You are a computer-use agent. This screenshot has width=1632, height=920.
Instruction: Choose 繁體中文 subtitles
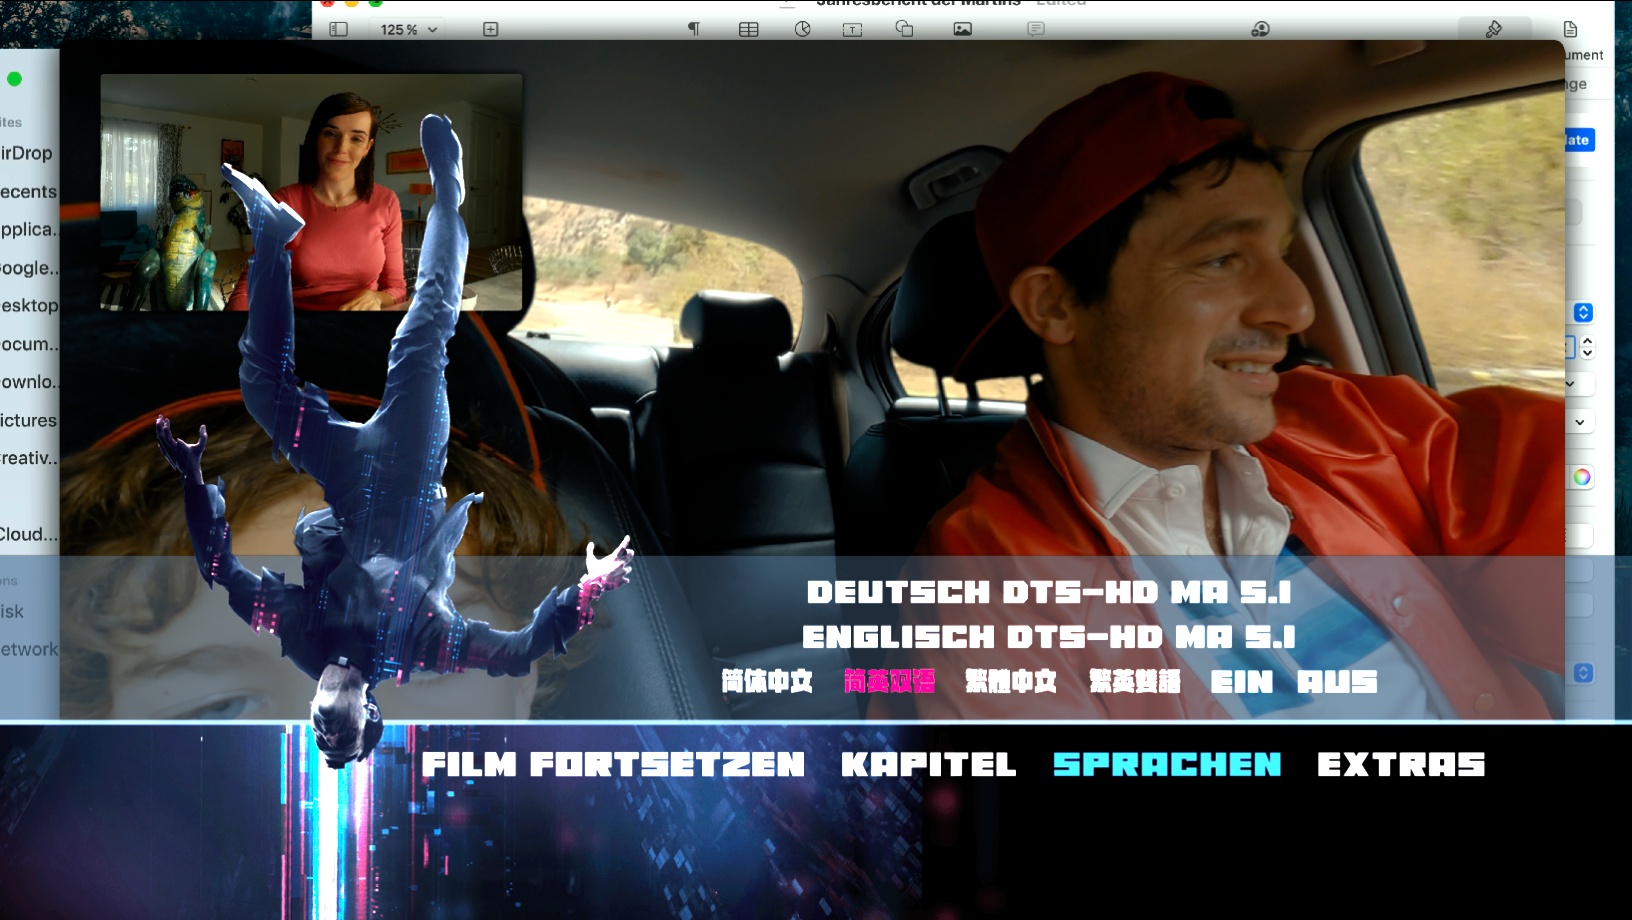coord(1011,682)
